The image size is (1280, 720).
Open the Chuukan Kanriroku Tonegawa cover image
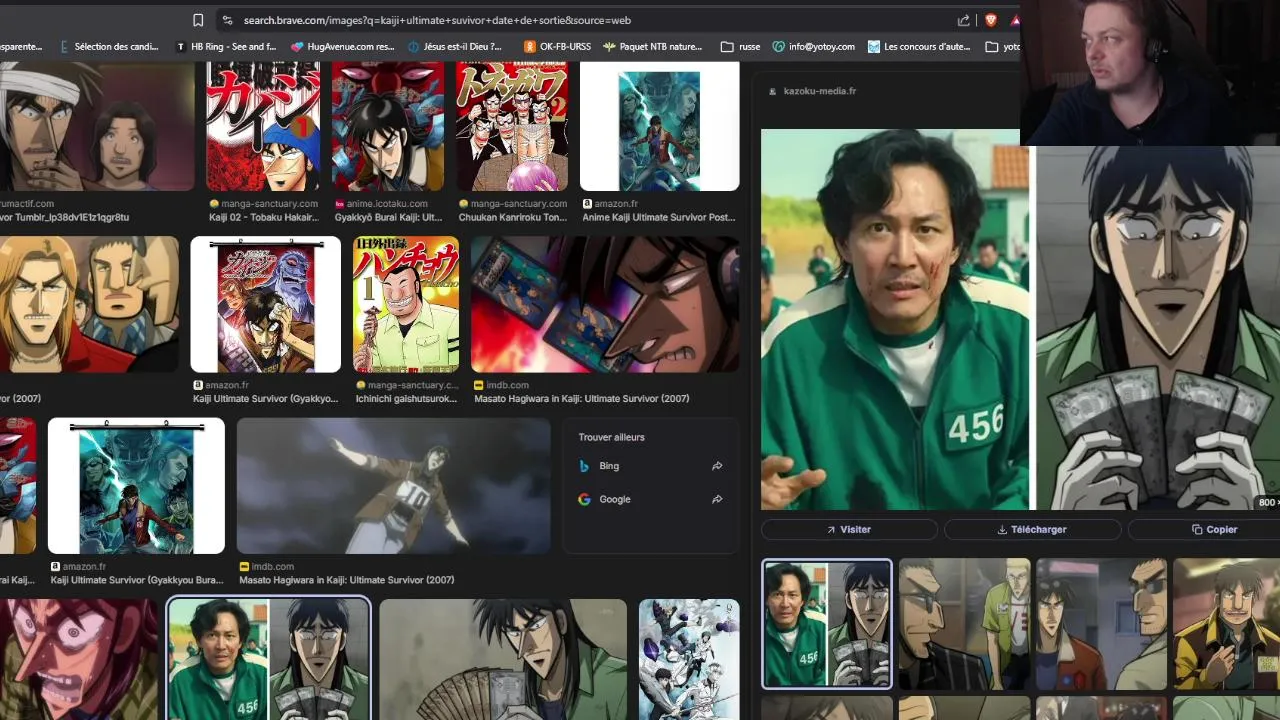point(512,126)
